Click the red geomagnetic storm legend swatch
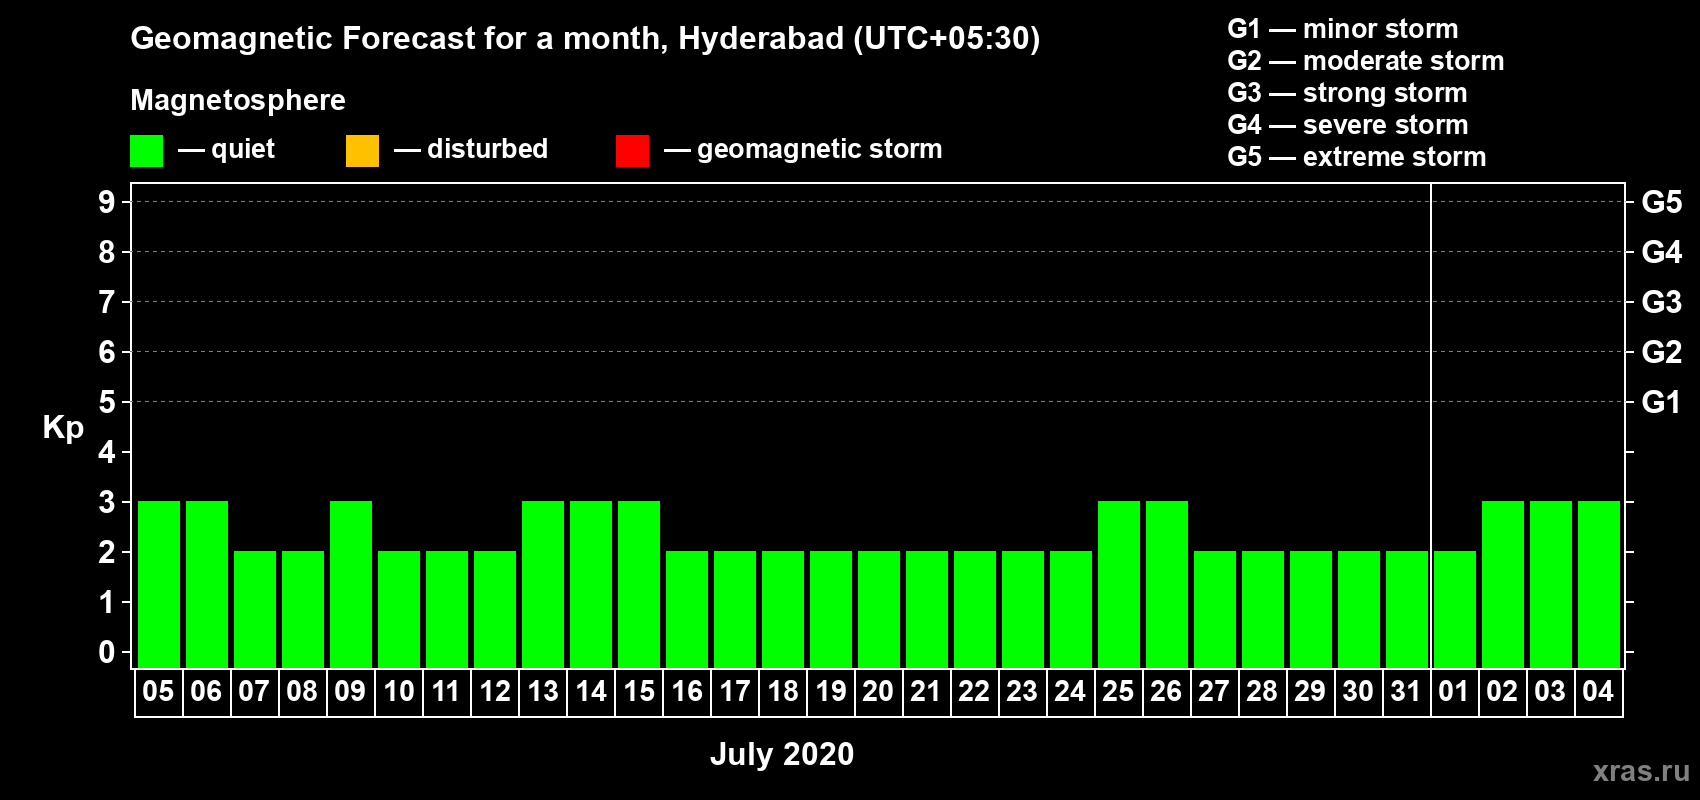This screenshot has width=1700, height=800. [x=632, y=151]
